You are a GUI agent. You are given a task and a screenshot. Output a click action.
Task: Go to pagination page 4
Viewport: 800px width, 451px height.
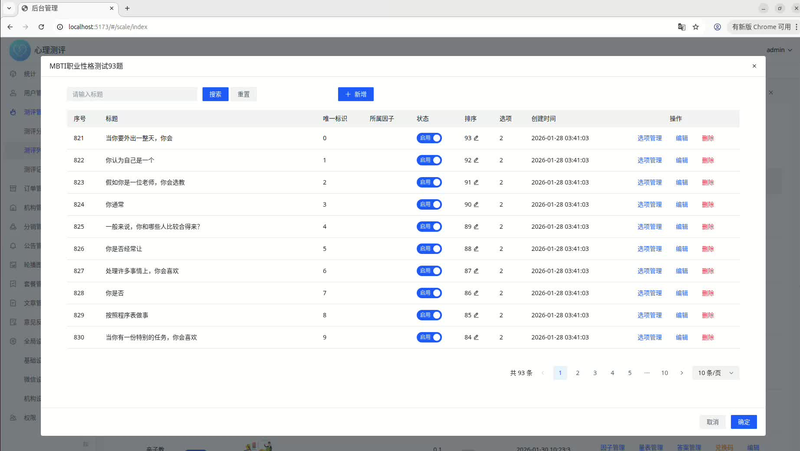point(612,373)
